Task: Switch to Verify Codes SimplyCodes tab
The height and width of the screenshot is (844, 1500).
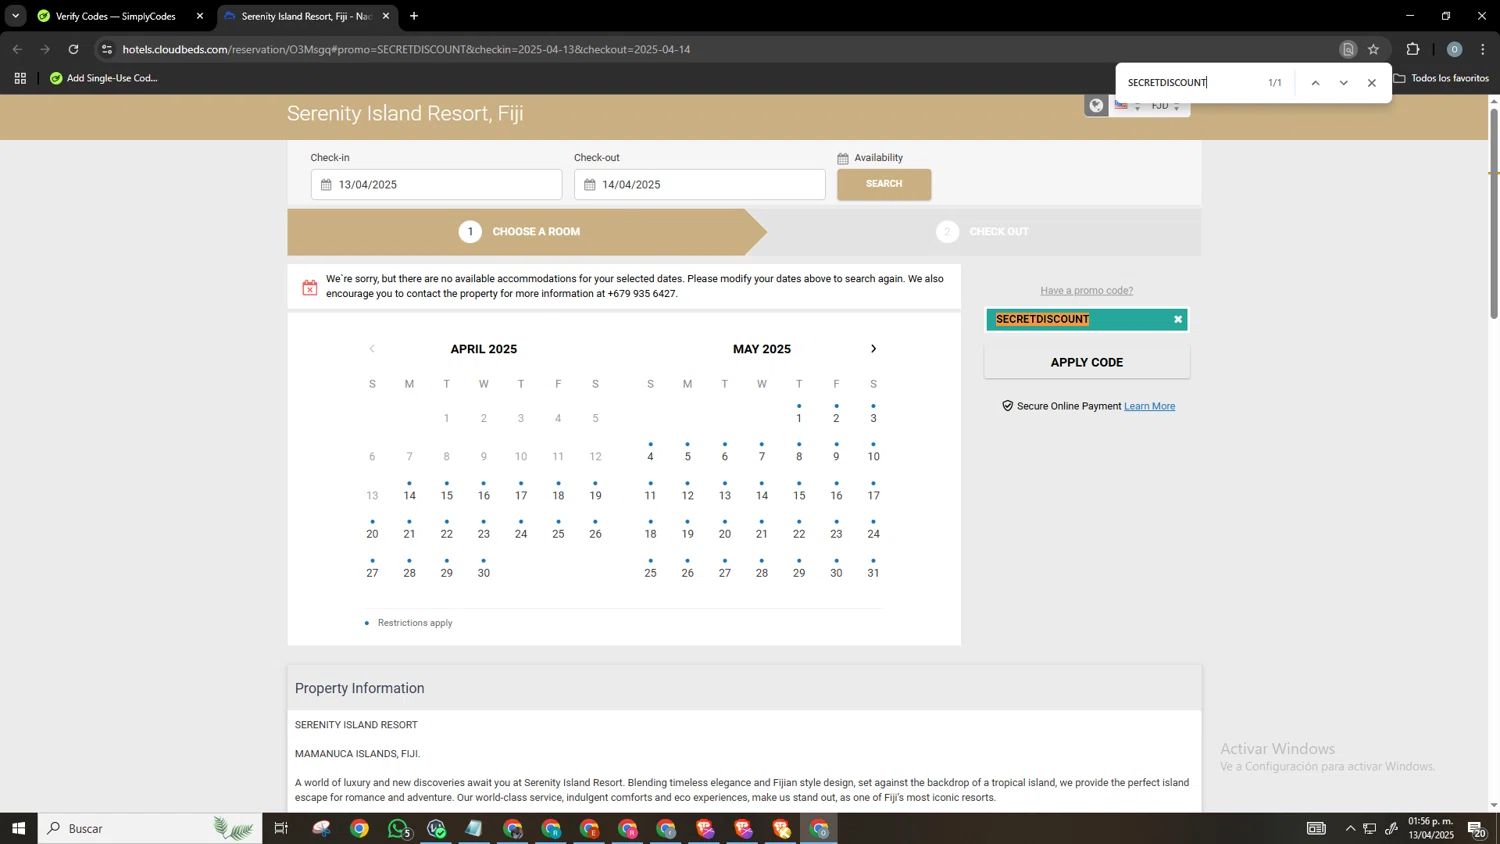Action: pyautogui.click(x=115, y=16)
